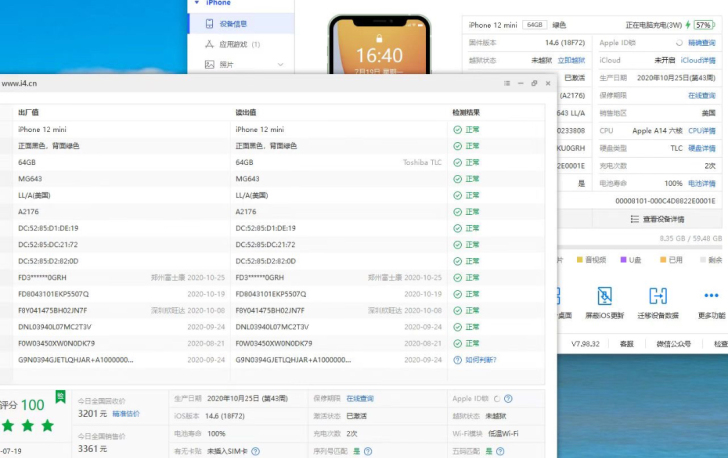Click the 57% battery indicator
728x458 pixels.
[x=703, y=25]
